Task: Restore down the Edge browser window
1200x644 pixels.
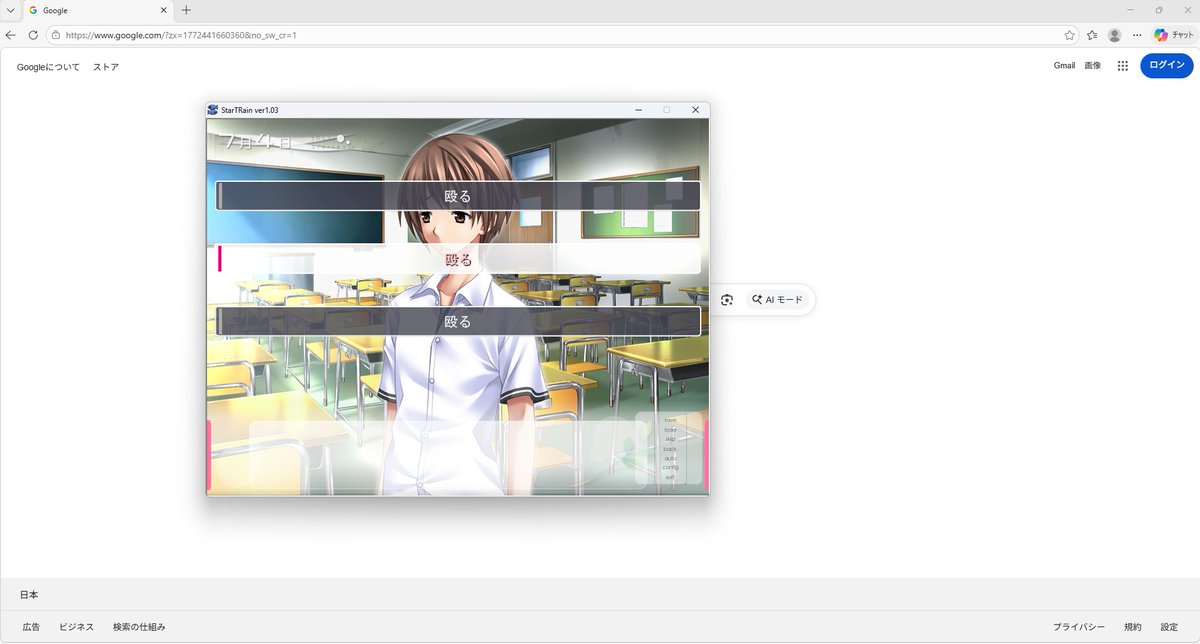Action: click(1158, 10)
